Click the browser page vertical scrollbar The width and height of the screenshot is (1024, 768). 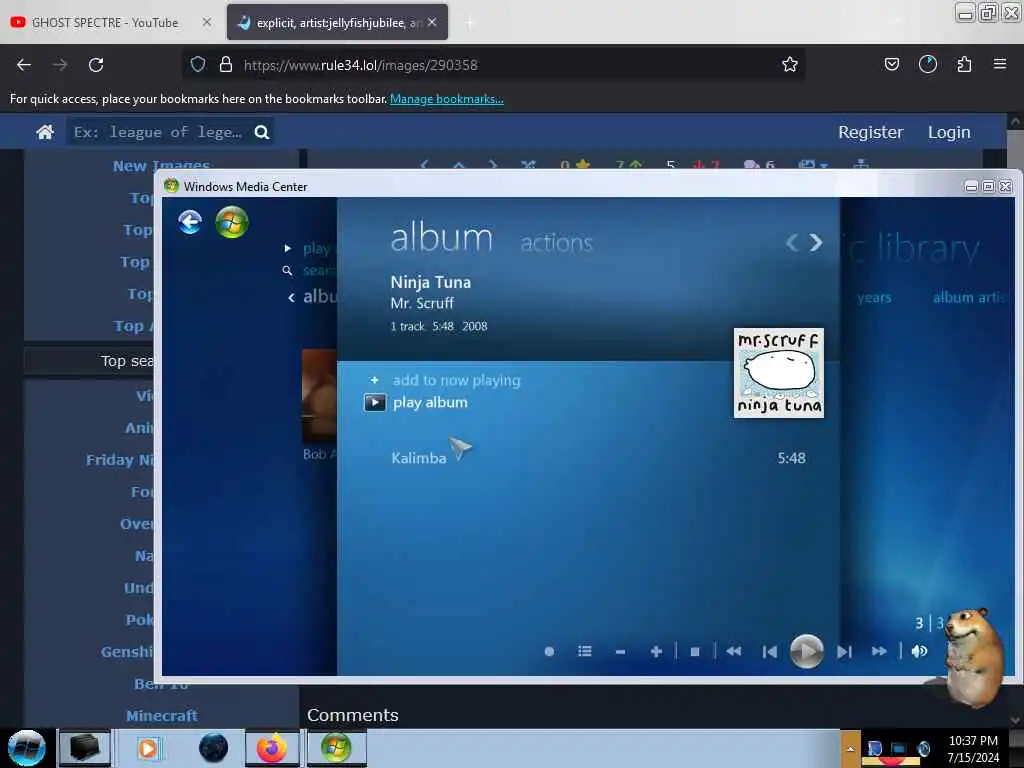(1014, 421)
